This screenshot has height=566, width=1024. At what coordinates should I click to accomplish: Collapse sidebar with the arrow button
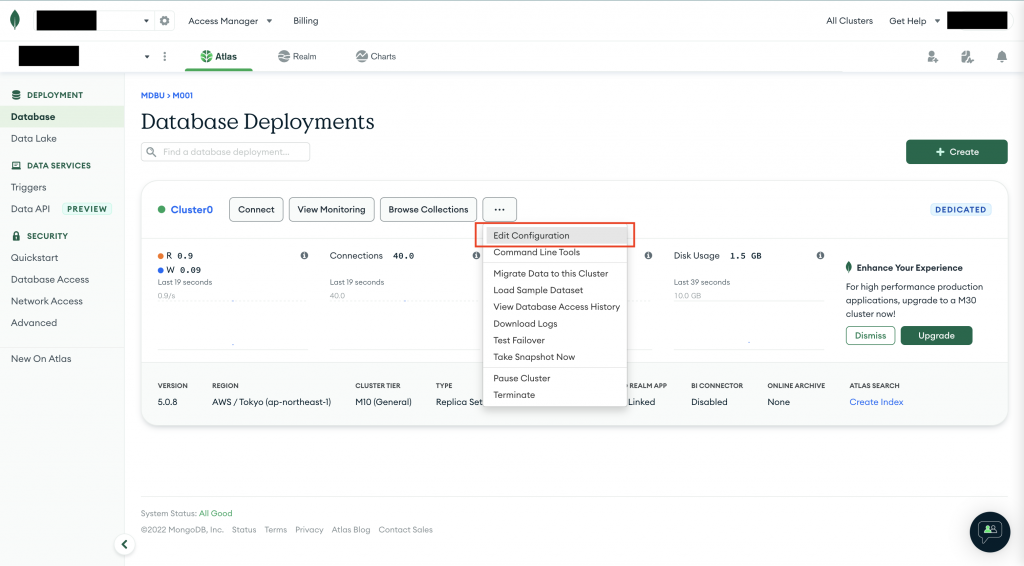click(124, 544)
